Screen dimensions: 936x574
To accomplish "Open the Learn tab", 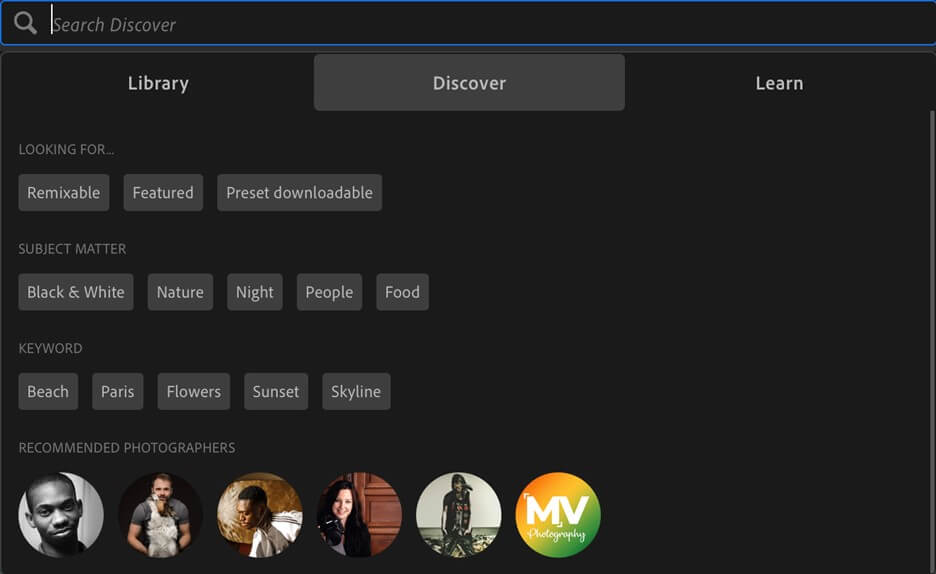I will tap(779, 83).
